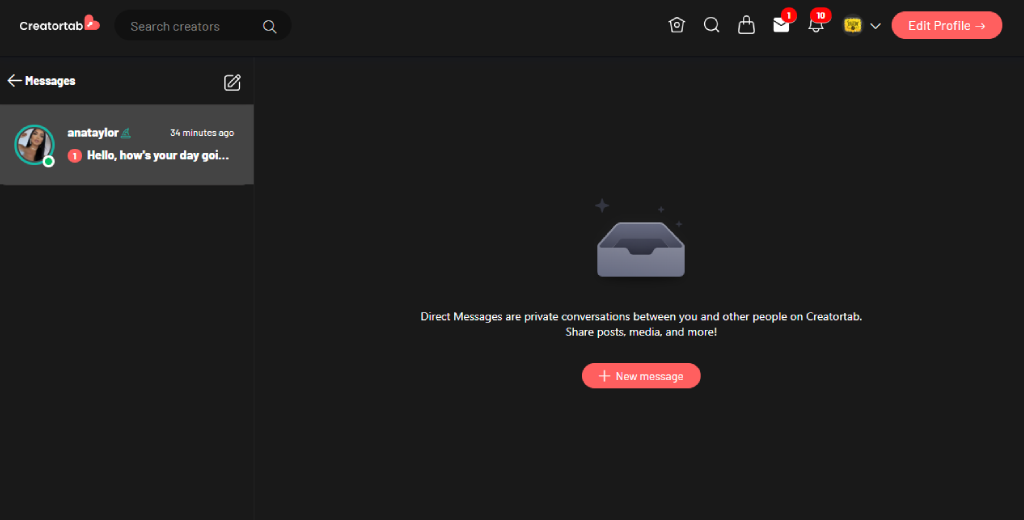Open the mail envelope icon with badge

tap(781, 26)
